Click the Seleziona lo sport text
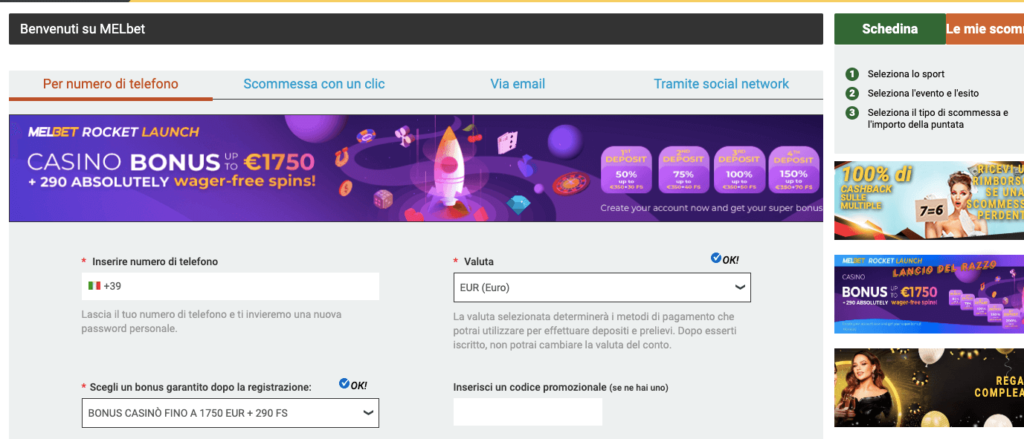The width and height of the screenshot is (1024, 439). point(906,74)
